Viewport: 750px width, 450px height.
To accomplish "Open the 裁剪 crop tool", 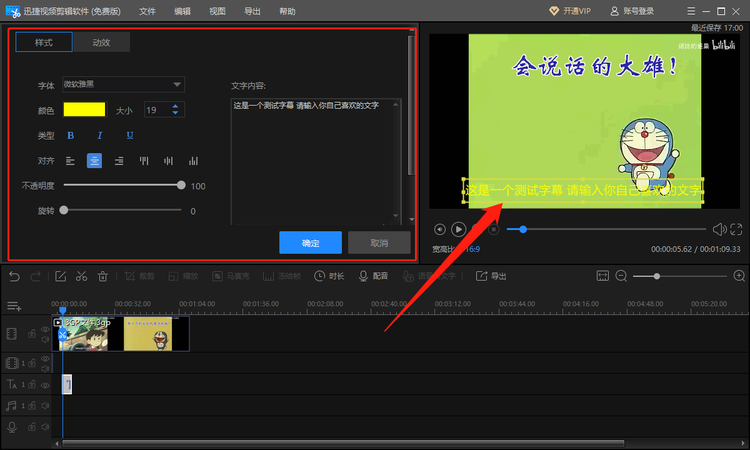I will pos(140,276).
